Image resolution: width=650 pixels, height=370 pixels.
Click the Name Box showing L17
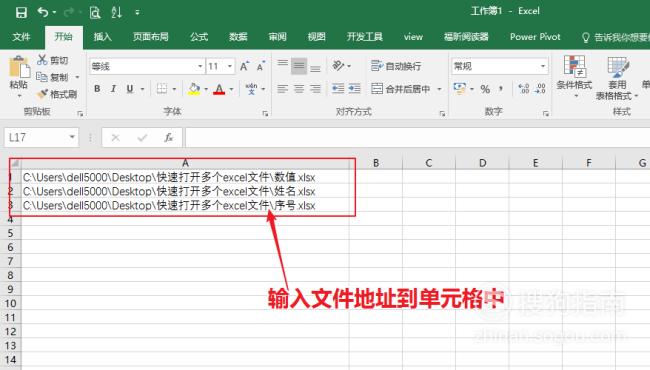[41, 138]
